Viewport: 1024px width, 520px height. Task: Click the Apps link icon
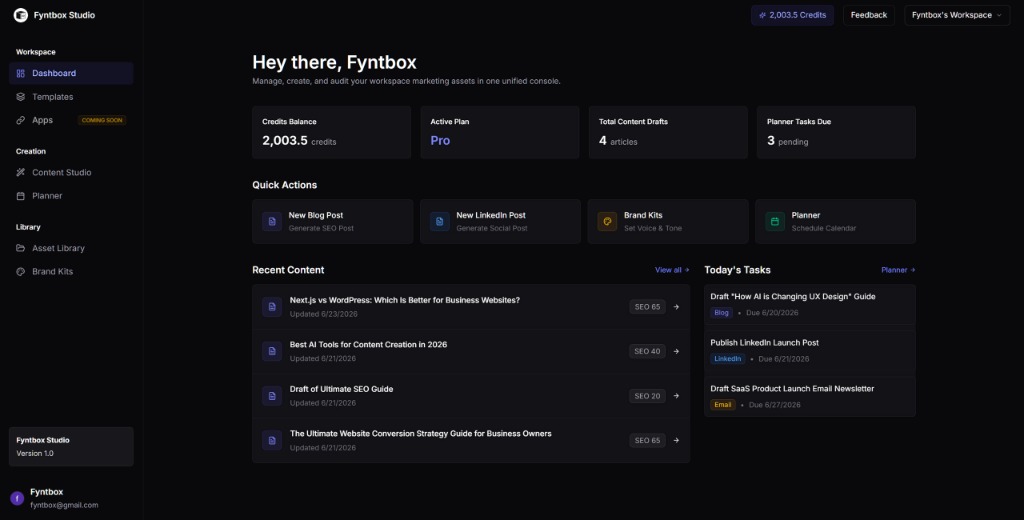(20, 120)
